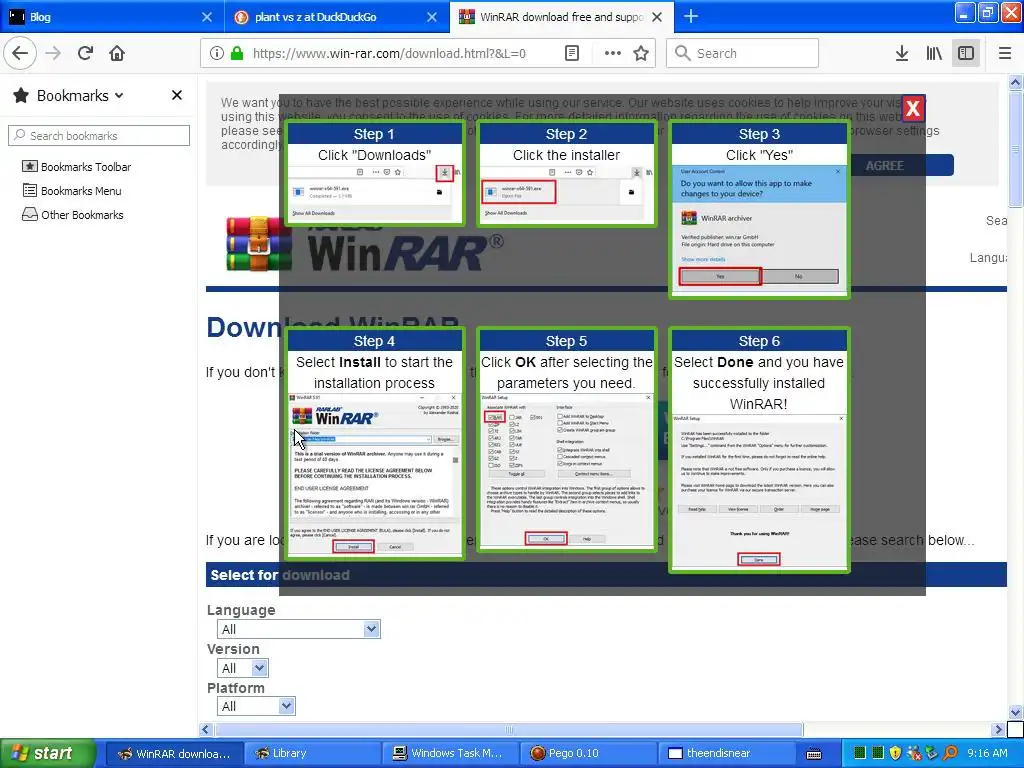Switch to Pego 0.10 taskbar item
Viewport: 1024px width, 768px height.
pyautogui.click(x=588, y=753)
